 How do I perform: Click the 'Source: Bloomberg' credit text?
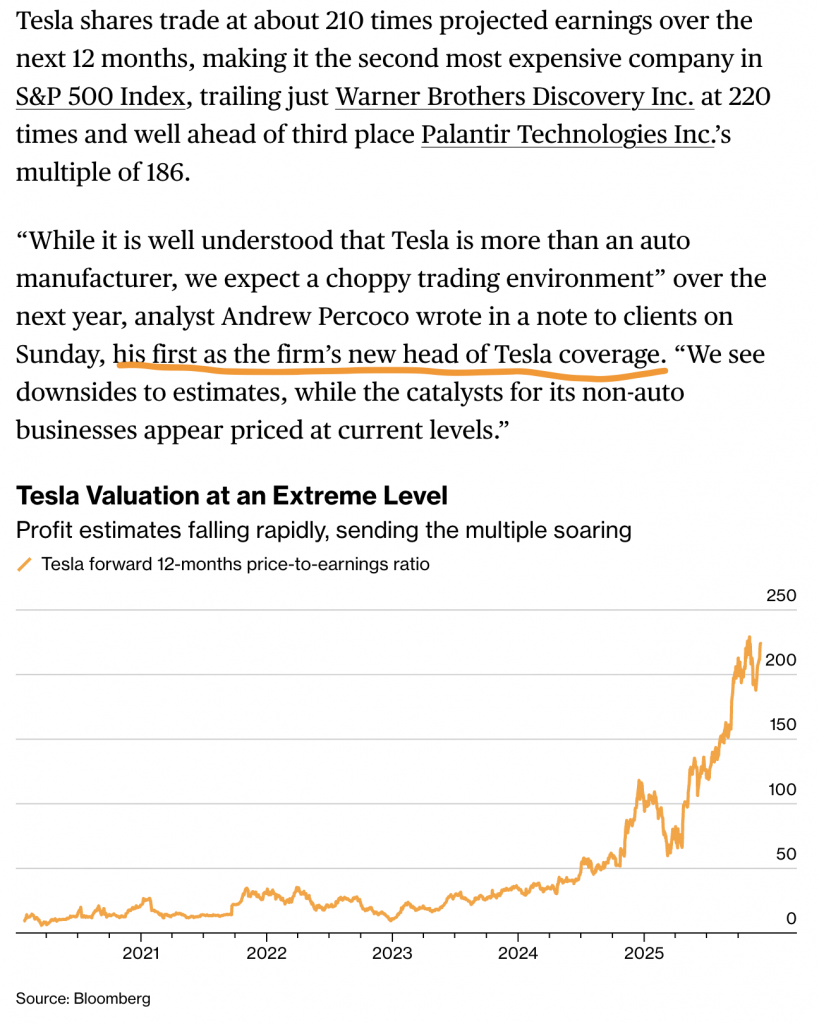[82, 998]
